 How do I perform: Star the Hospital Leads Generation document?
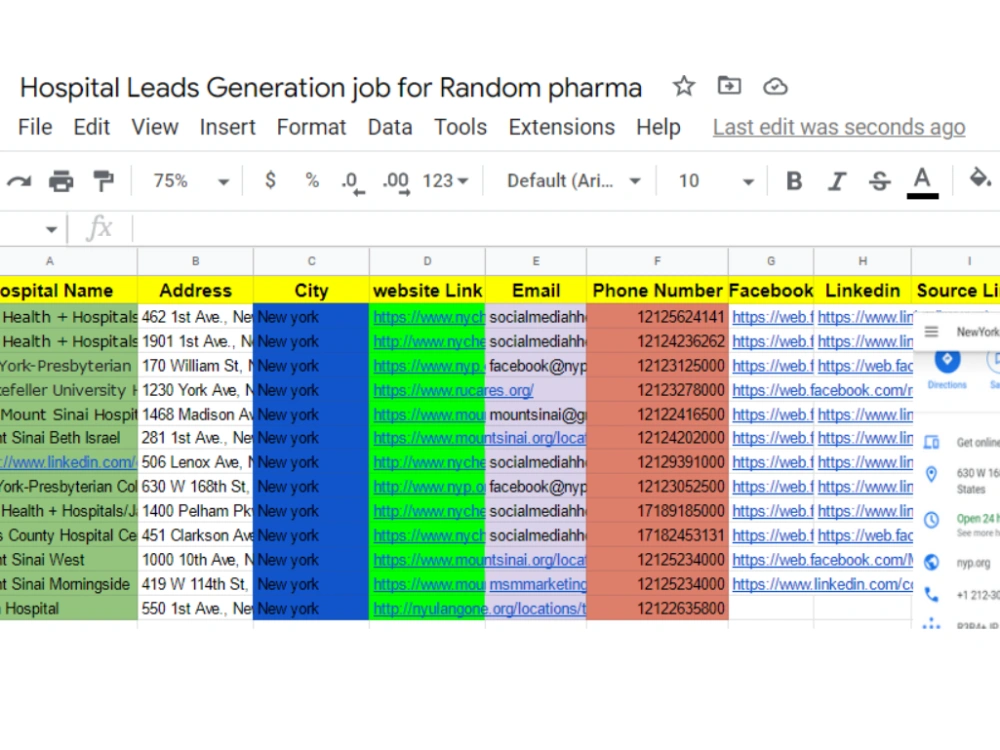(x=684, y=86)
